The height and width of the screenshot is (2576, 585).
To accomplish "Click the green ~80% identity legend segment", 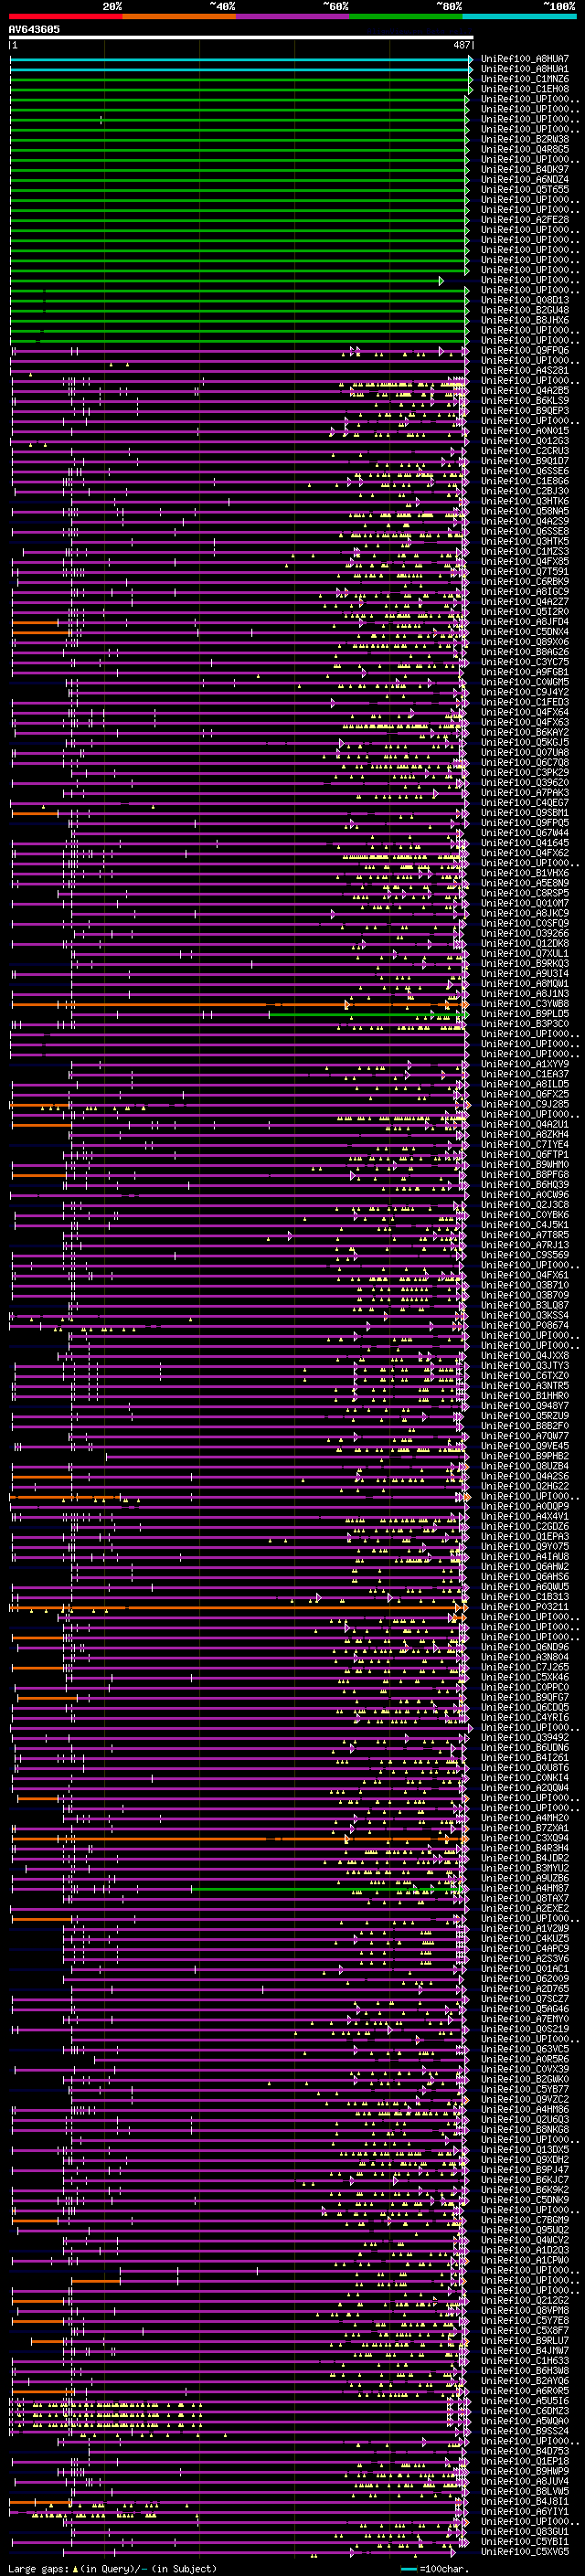I will pos(406,16).
